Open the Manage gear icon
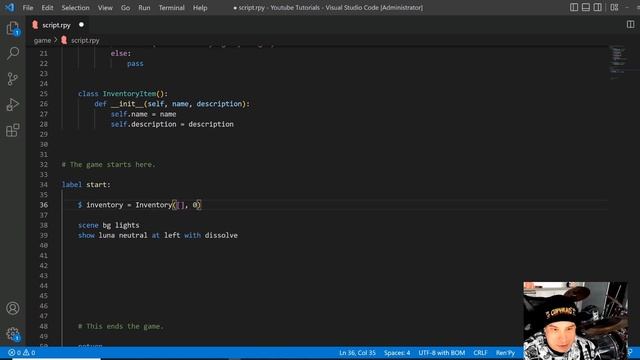 click(13, 334)
